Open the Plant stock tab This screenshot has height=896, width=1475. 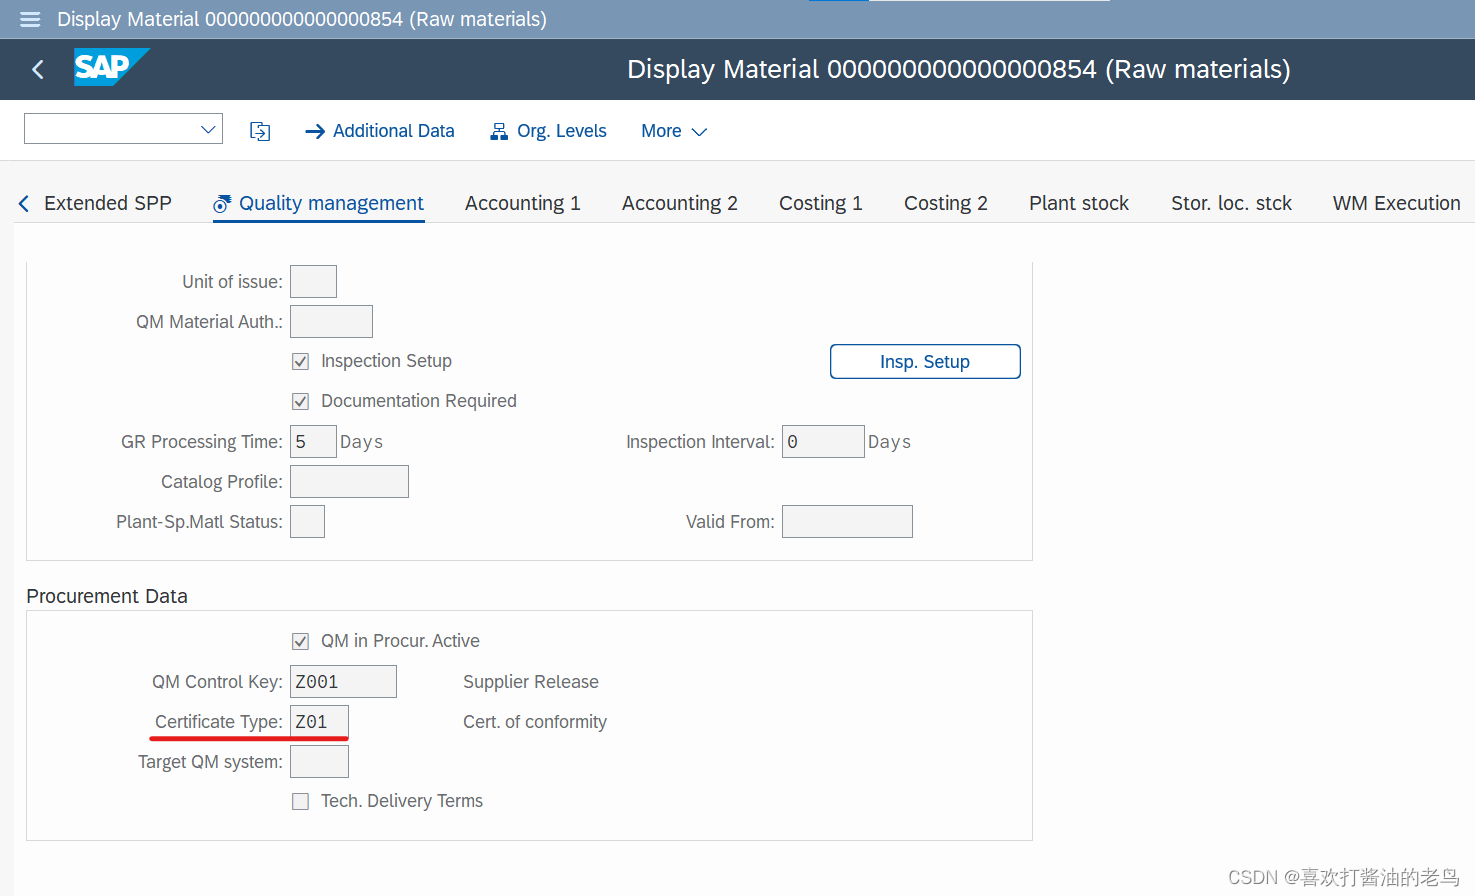point(1078,202)
